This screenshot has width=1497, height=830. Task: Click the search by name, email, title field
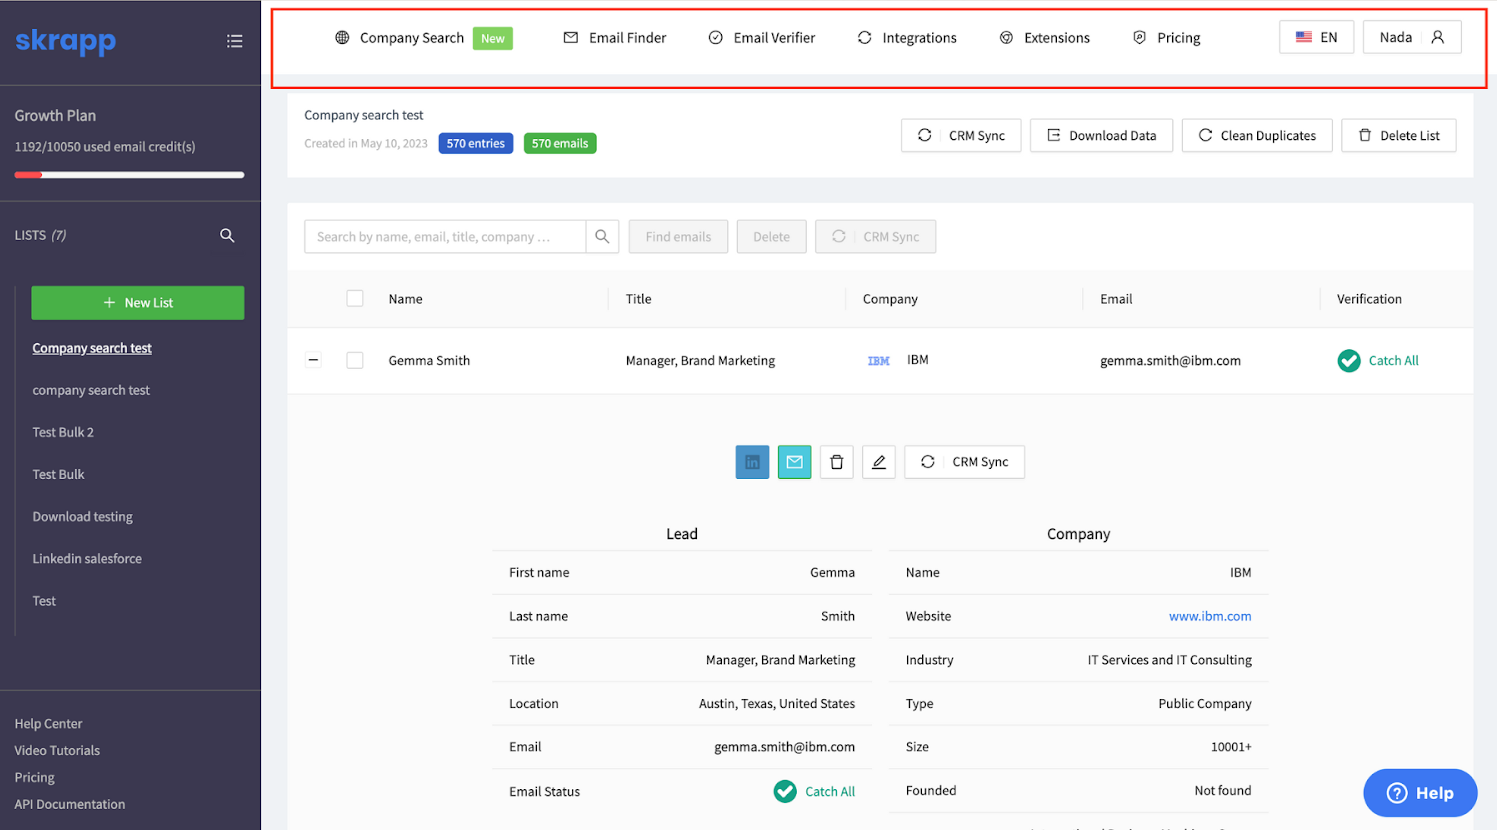click(x=445, y=237)
